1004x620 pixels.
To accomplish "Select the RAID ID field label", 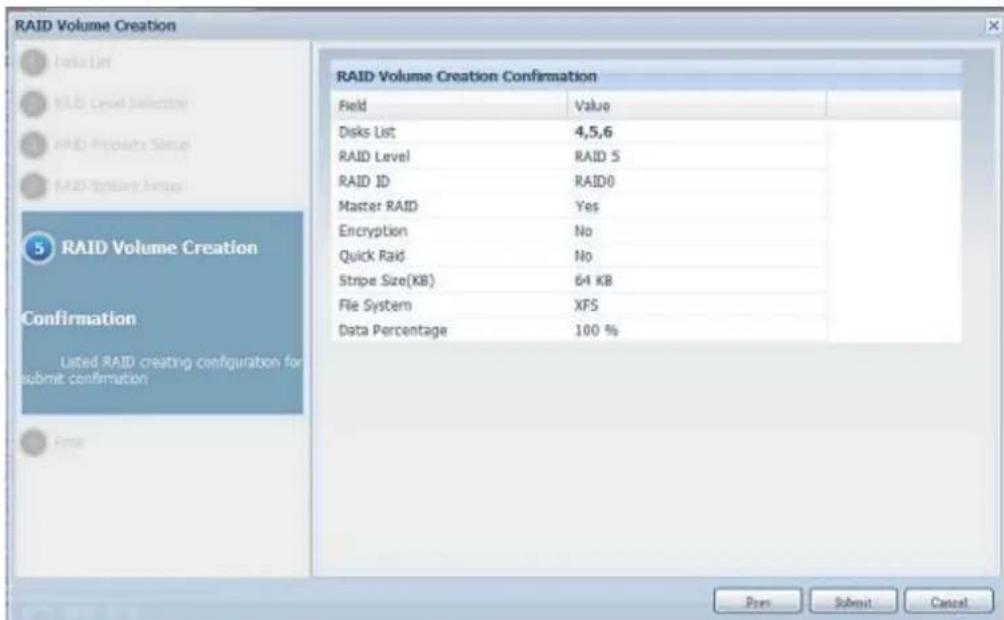I will [x=364, y=181].
